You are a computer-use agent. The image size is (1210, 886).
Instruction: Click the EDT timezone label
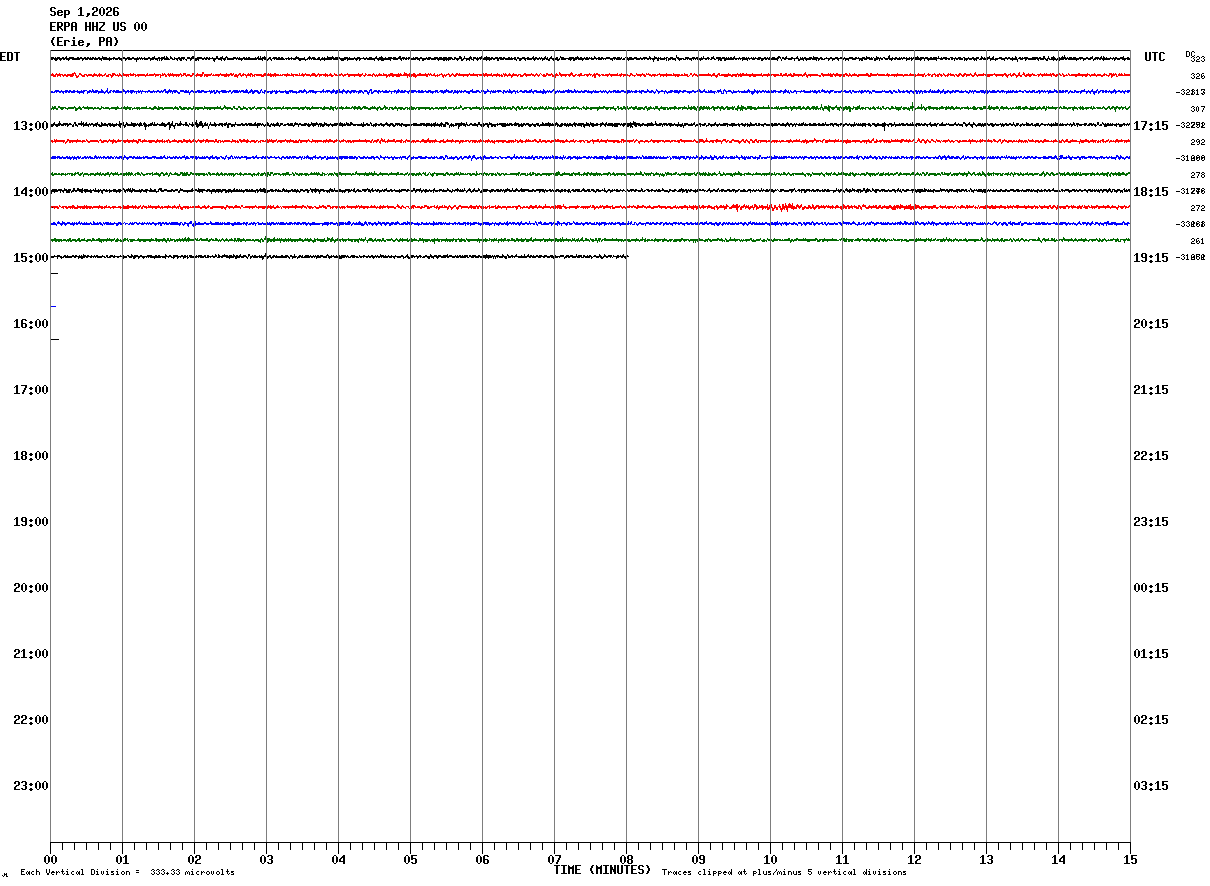click(x=10, y=57)
